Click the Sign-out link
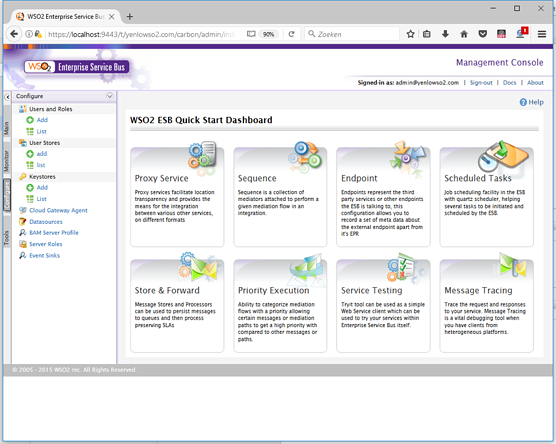Screen dimensions: 556x444 coord(481,82)
